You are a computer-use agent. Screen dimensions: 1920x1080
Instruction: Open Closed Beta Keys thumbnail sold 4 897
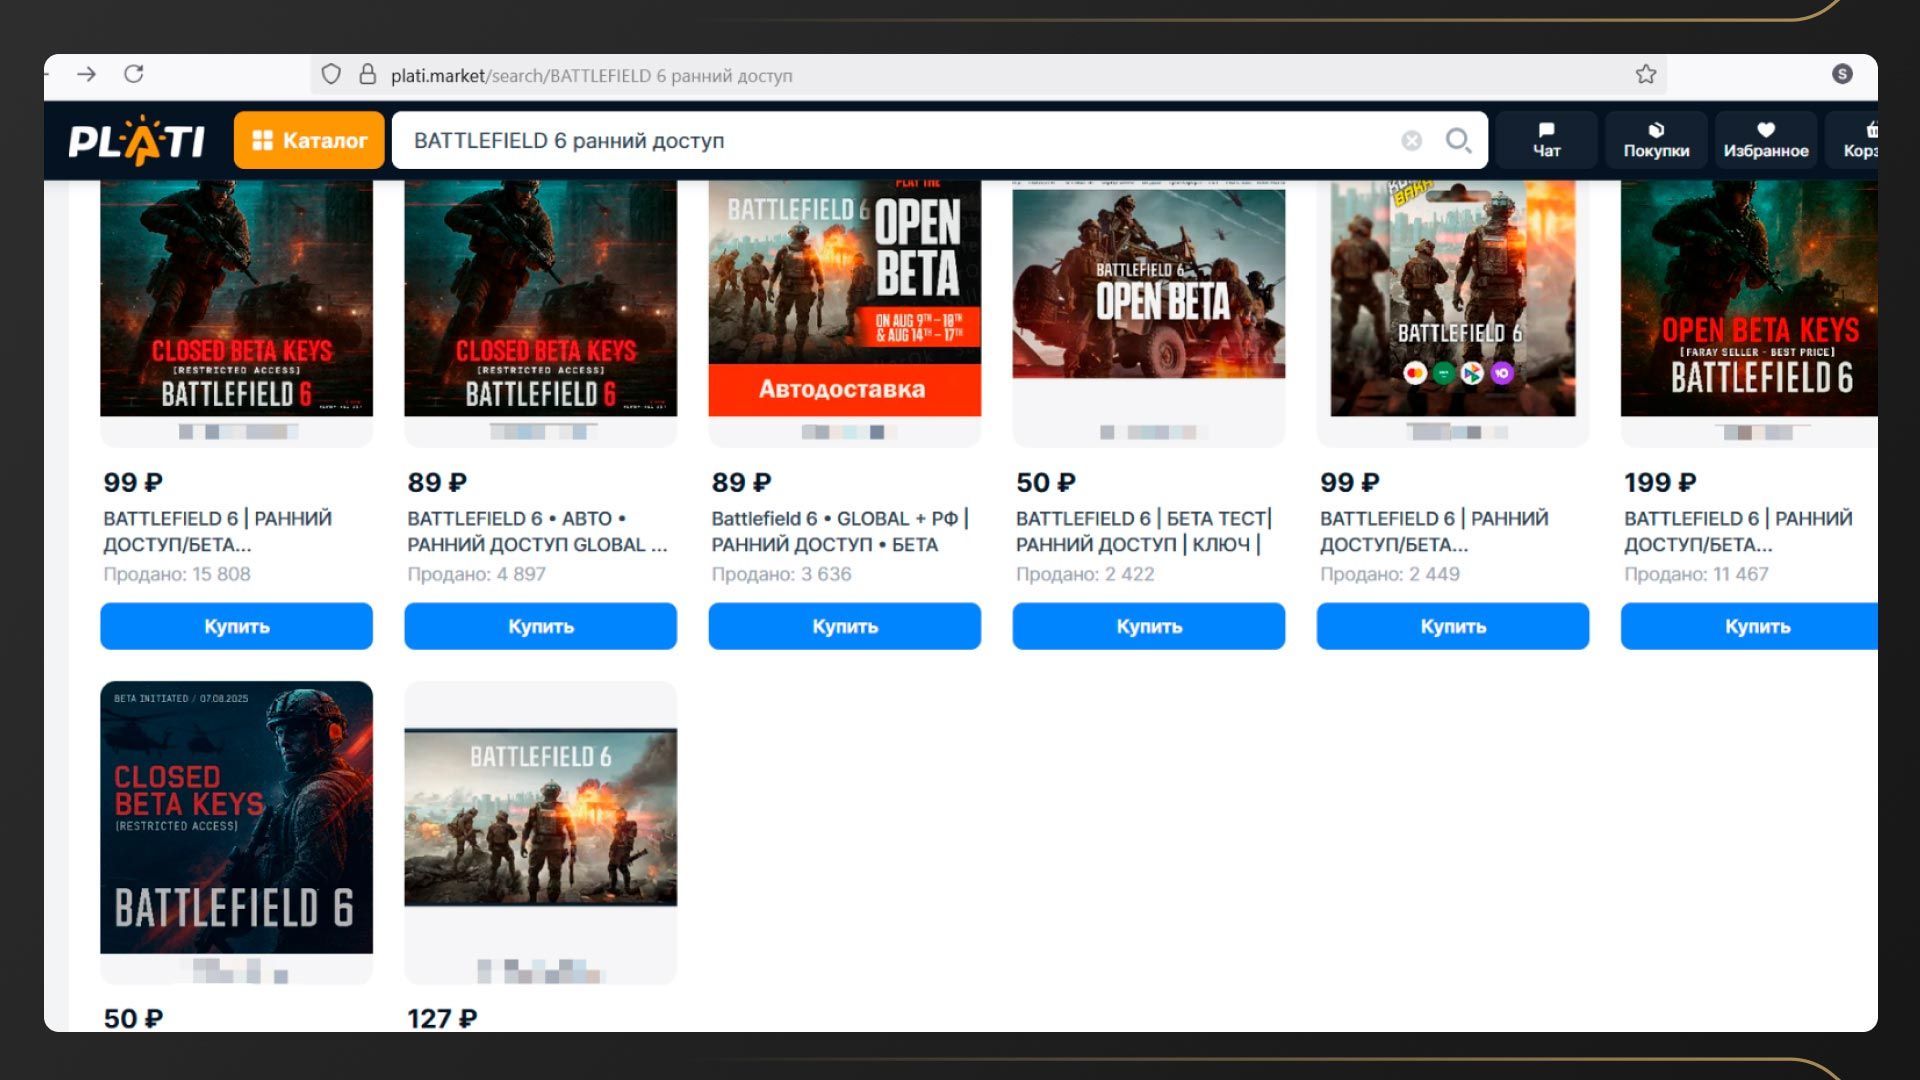point(540,298)
